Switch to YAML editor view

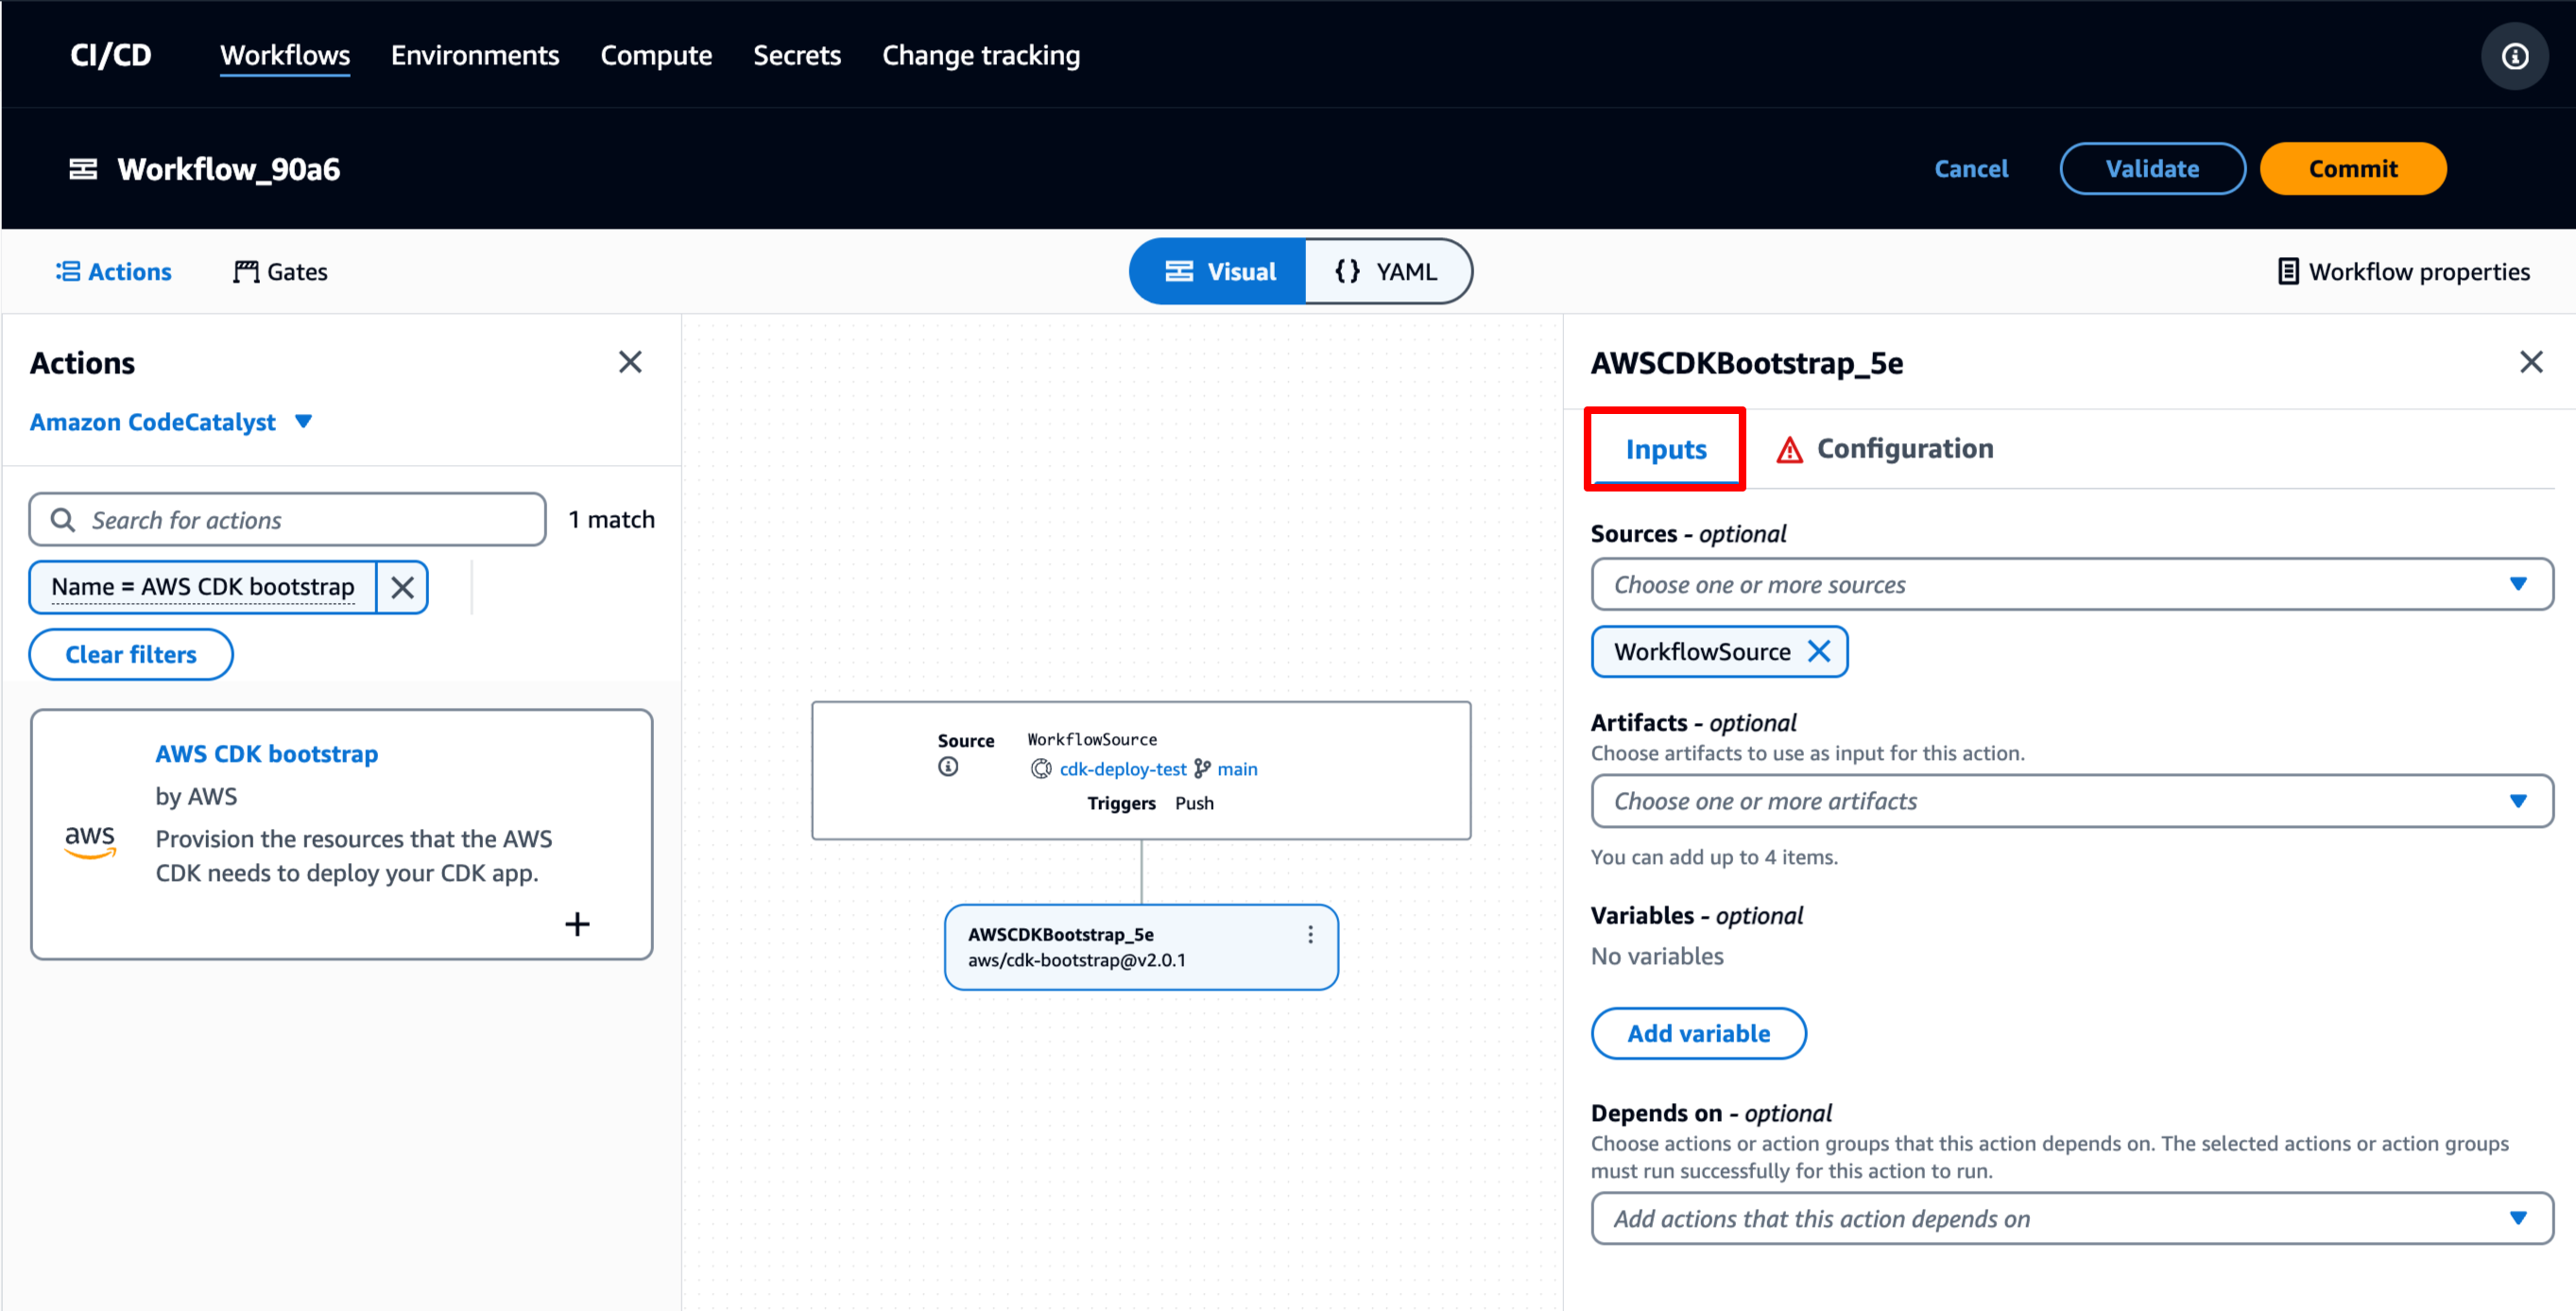click(x=1387, y=271)
